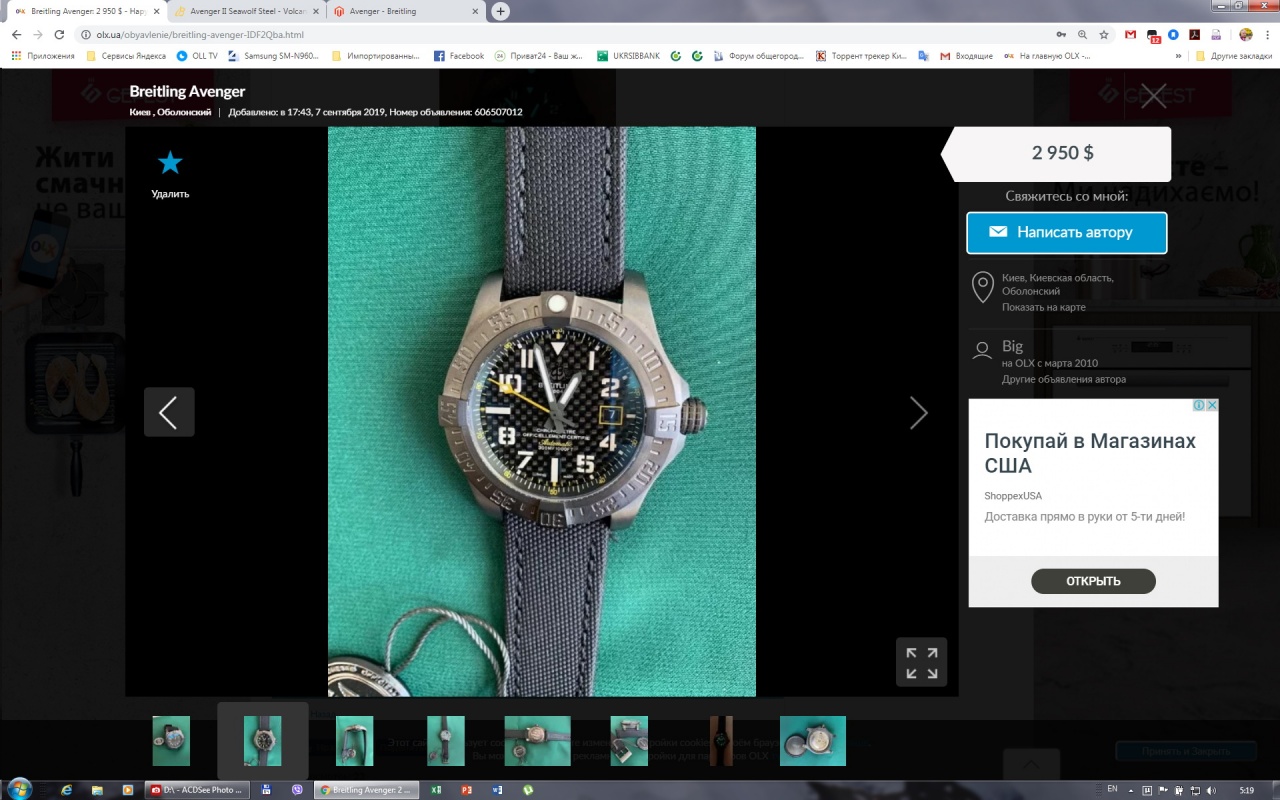Close the ad via the X icon
The width and height of the screenshot is (1280, 800).
coord(1212,405)
